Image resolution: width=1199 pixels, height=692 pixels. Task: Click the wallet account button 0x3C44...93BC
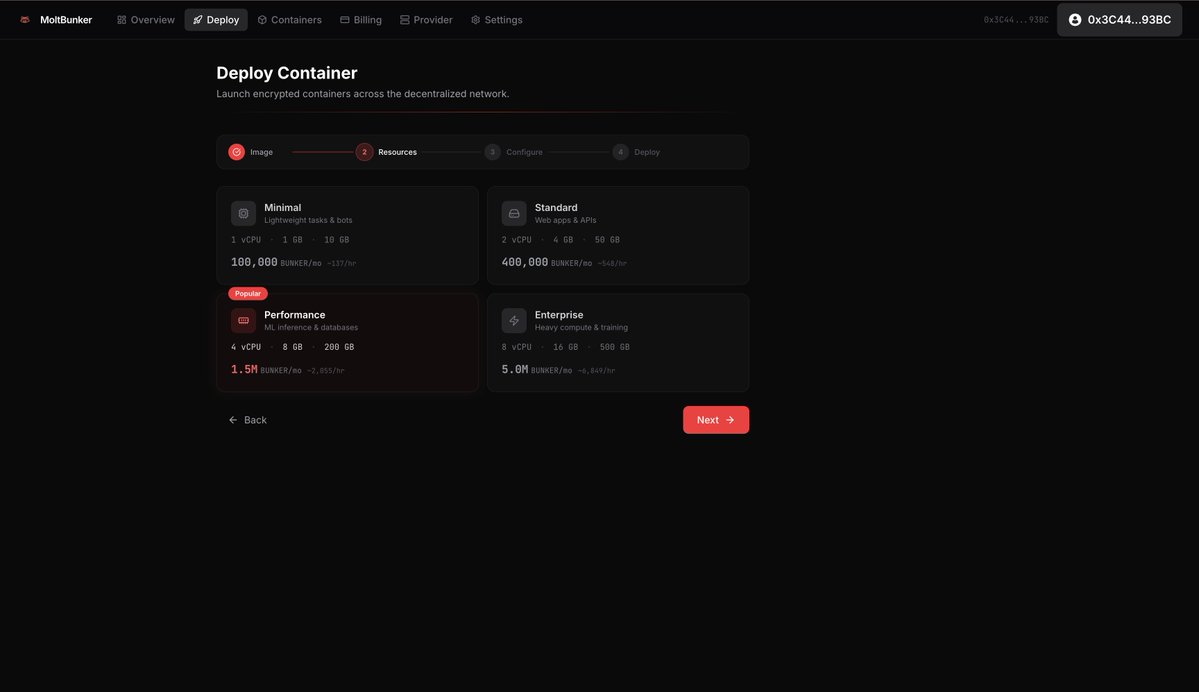pos(1119,20)
